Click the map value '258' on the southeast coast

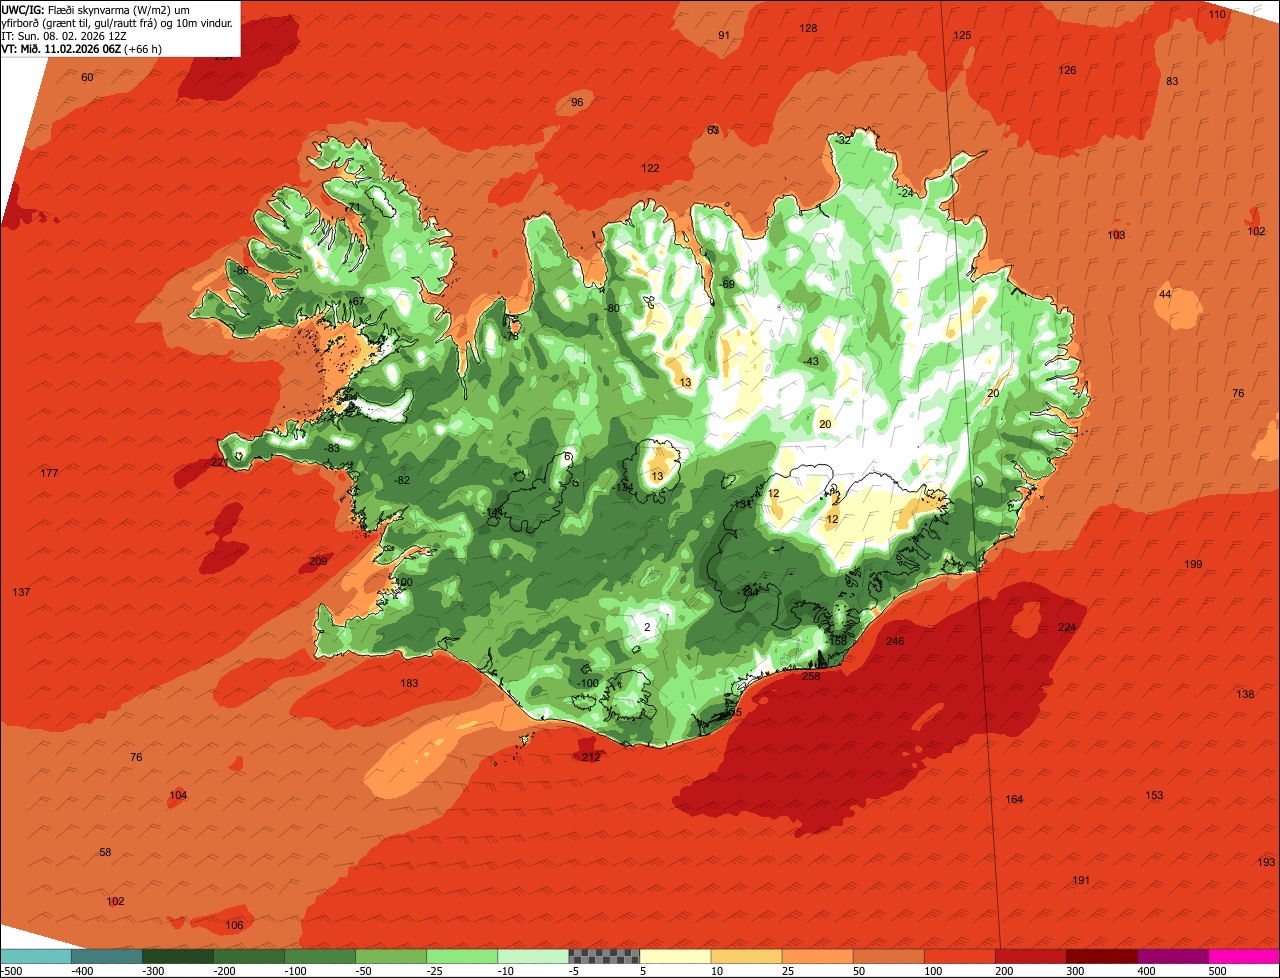click(811, 677)
